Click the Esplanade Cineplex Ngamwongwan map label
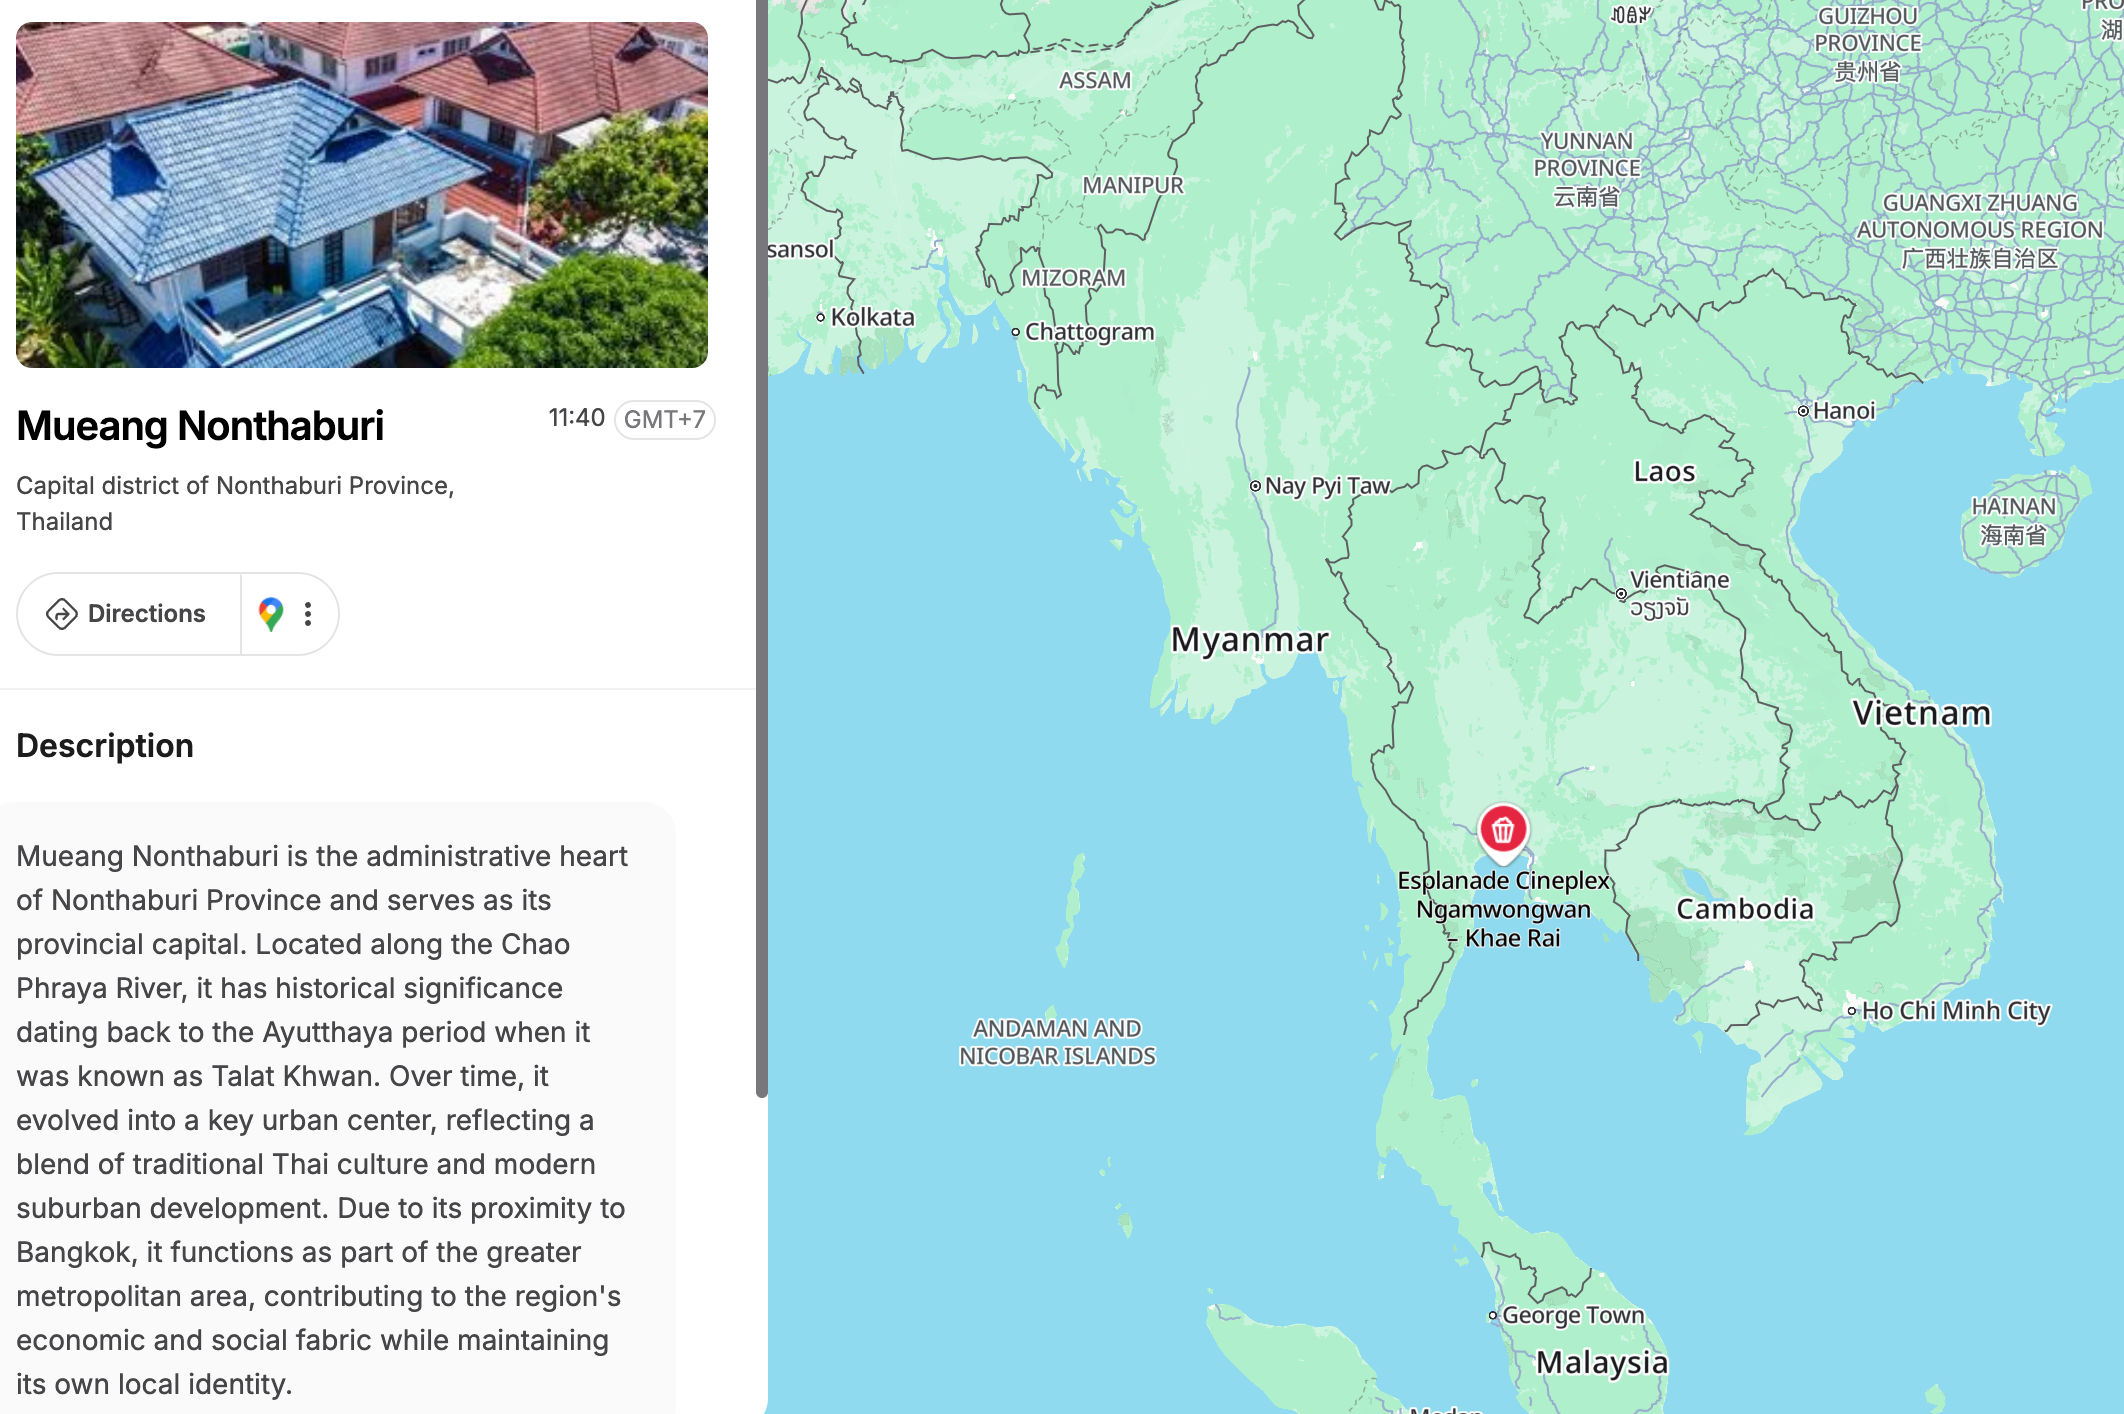The height and width of the screenshot is (1414, 2124). (1503, 909)
